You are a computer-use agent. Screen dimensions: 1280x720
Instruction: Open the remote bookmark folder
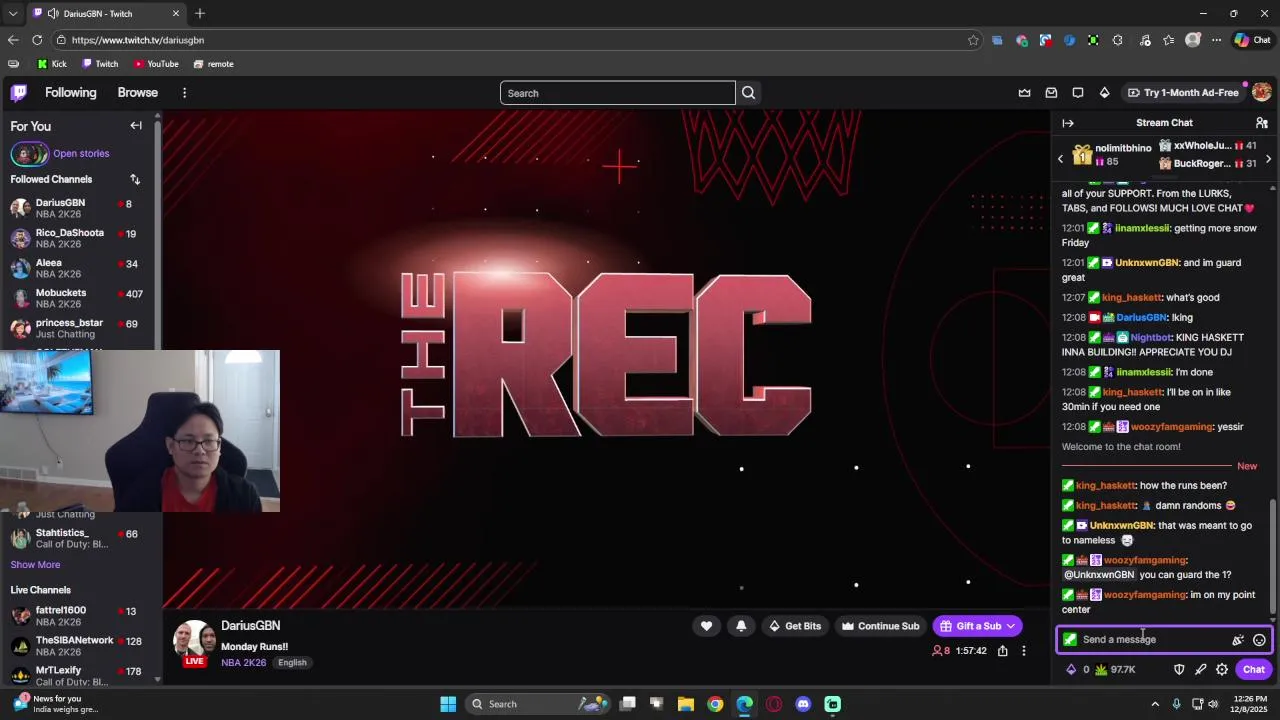213,64
